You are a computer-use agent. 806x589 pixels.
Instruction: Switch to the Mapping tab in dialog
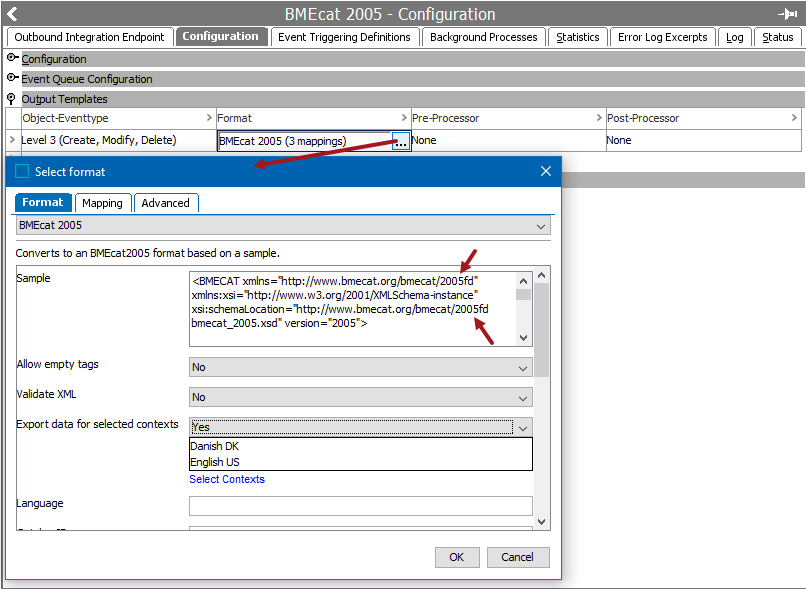click(102, 203)
